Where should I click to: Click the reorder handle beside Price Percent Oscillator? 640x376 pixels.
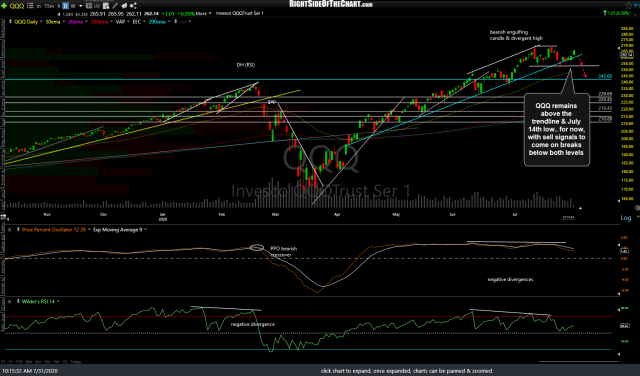point(18,230)
